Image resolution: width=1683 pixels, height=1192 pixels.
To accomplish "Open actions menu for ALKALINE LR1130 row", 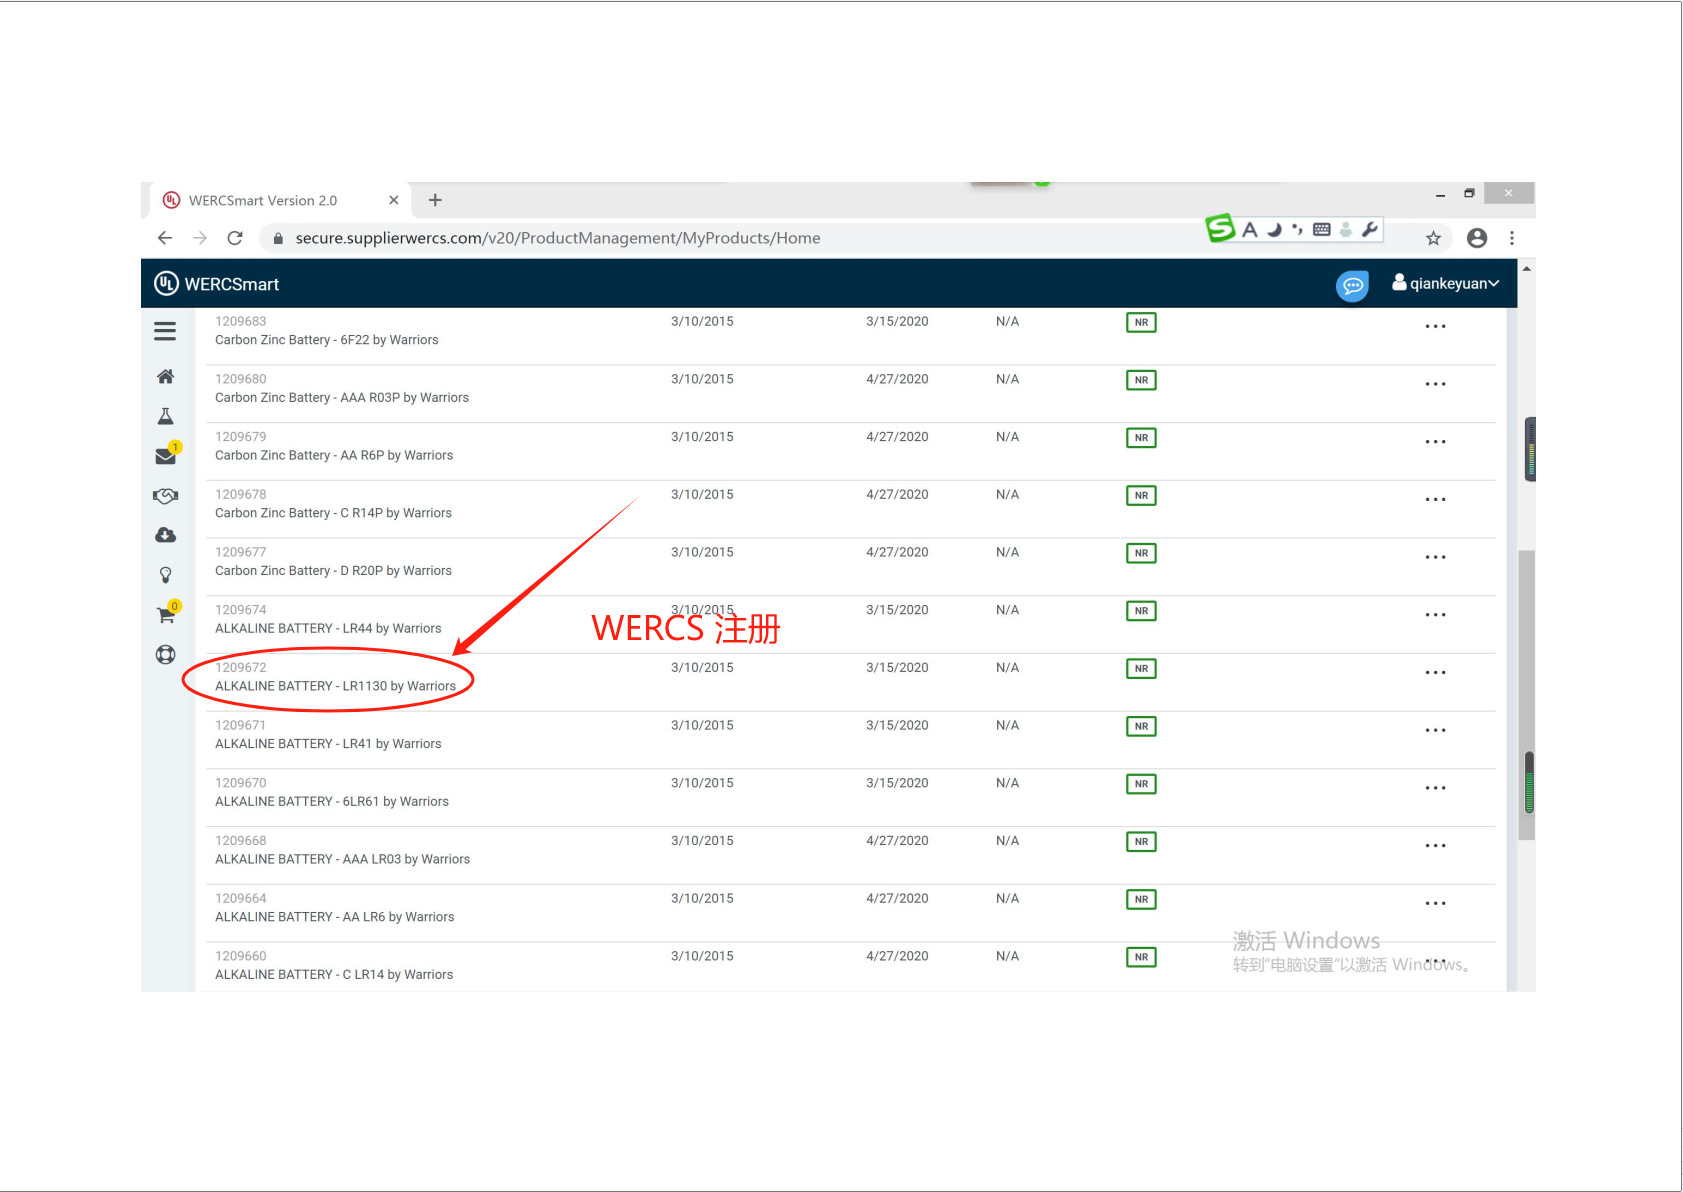I will click(1435, 672).
